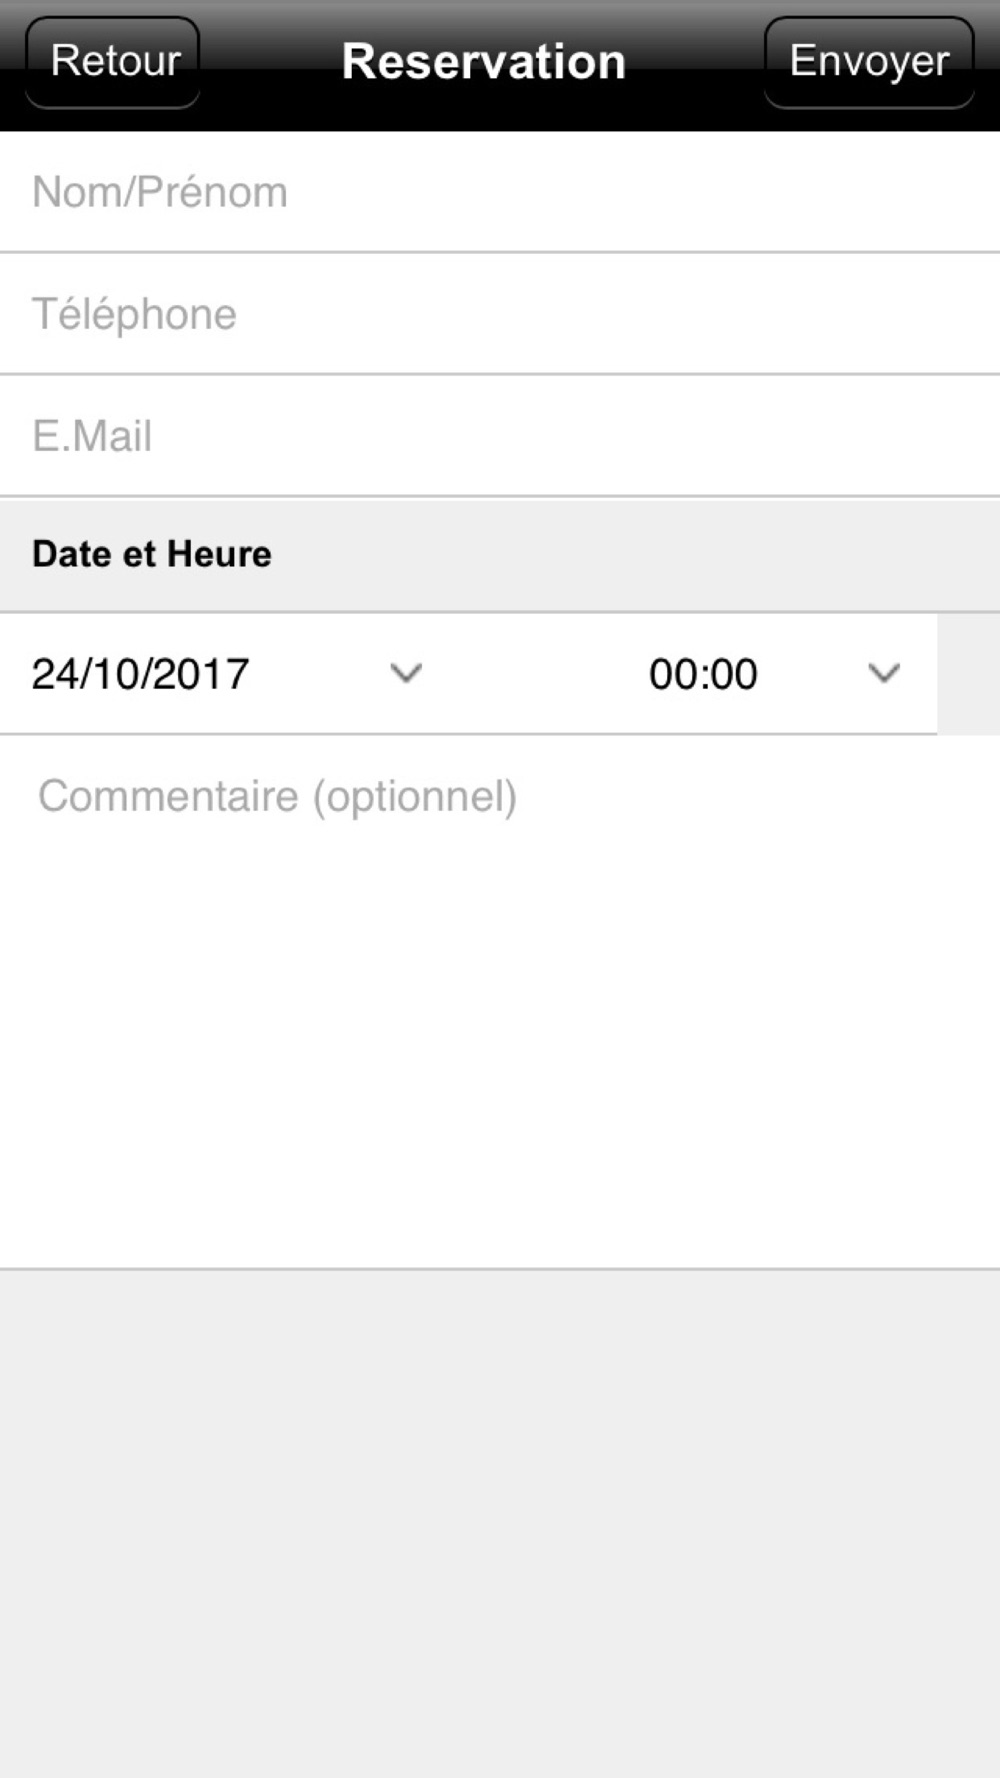
Task: Click the Commentaire (optionnel) text area
Action: point(500,1002)
